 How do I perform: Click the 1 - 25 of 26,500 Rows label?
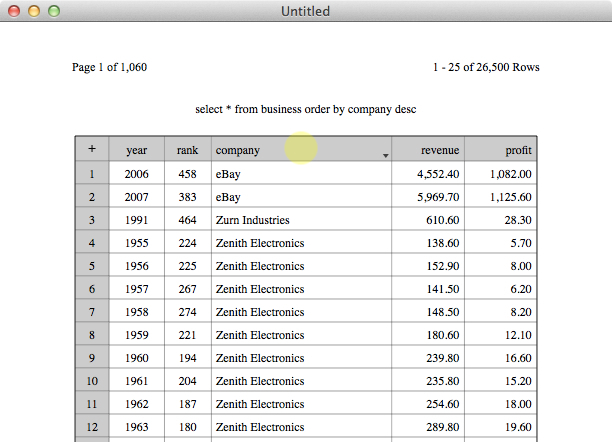tap(486, 67)
